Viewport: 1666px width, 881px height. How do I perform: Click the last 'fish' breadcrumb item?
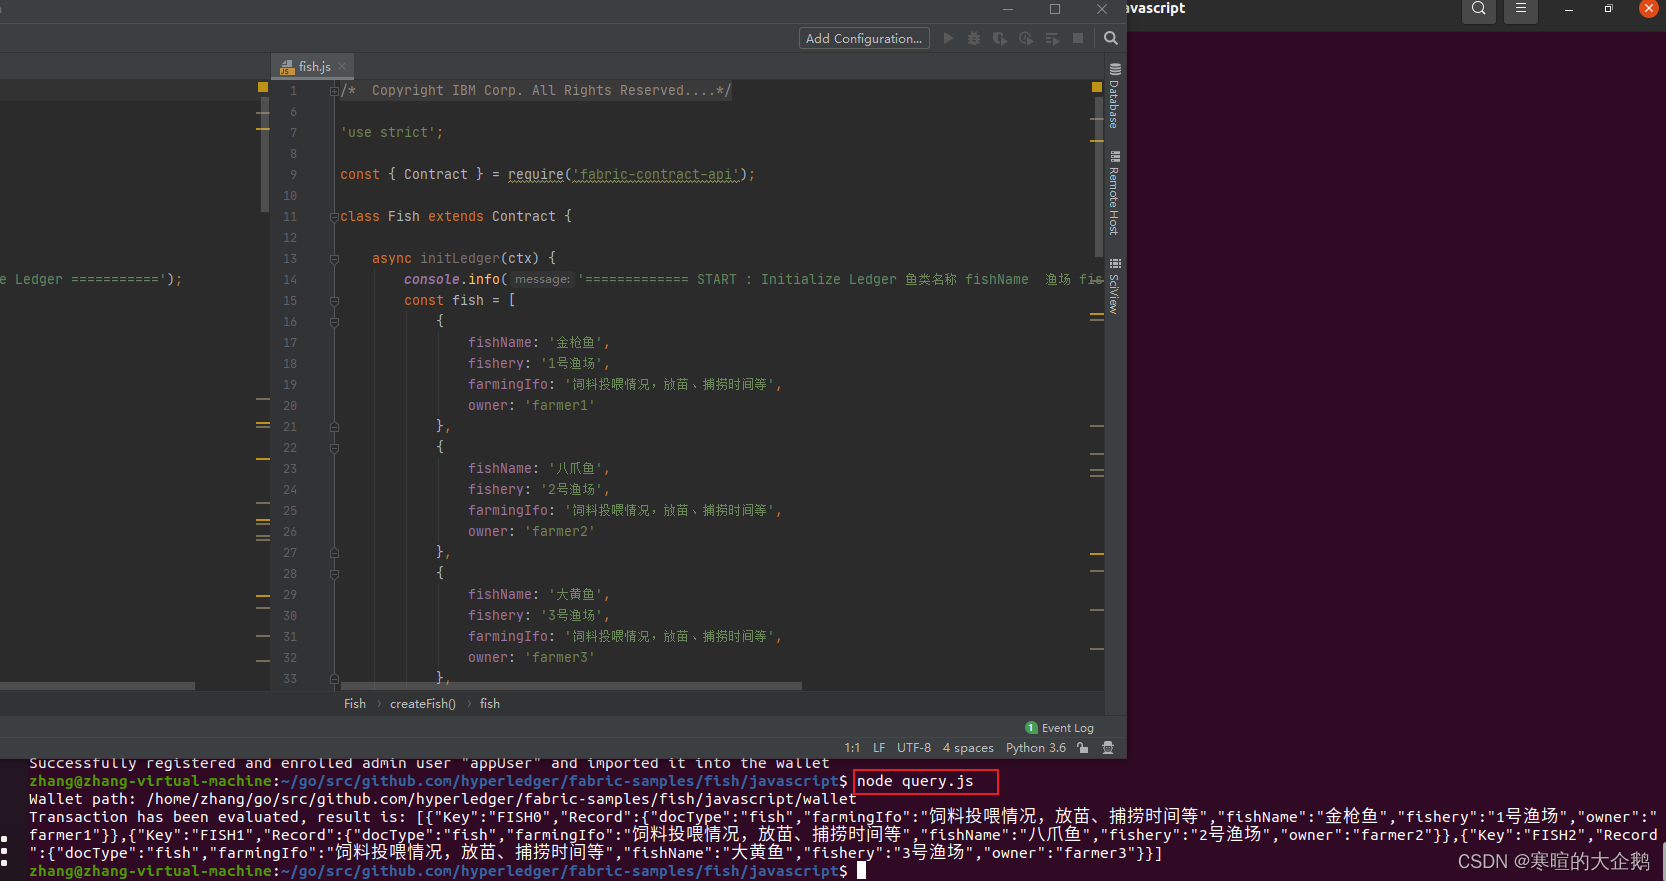click(490, 704)
